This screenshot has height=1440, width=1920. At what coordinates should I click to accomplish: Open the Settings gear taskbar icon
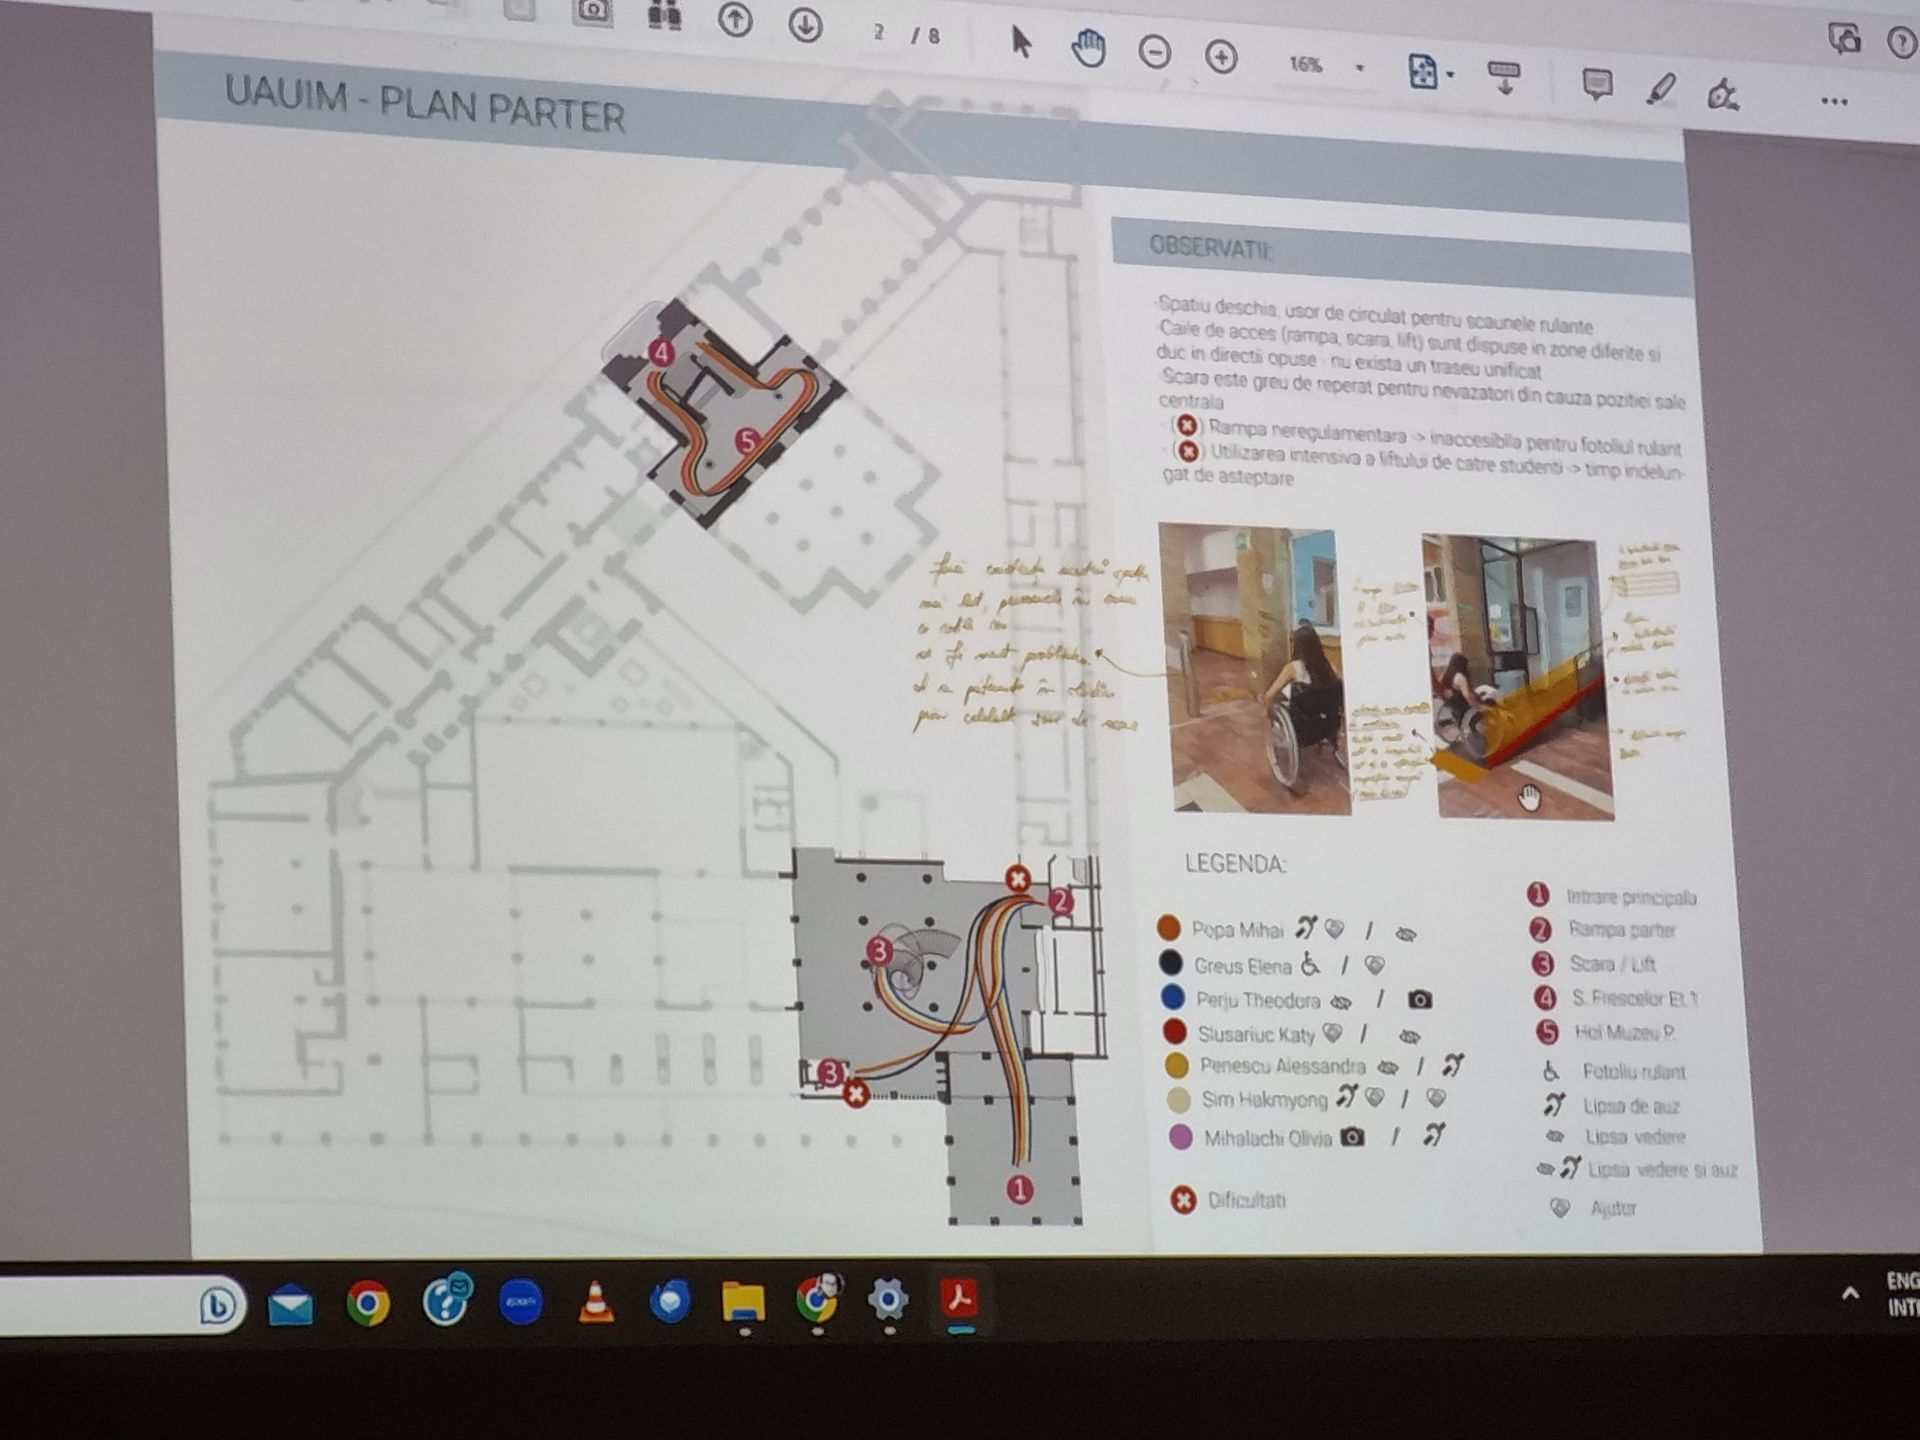888,1300
